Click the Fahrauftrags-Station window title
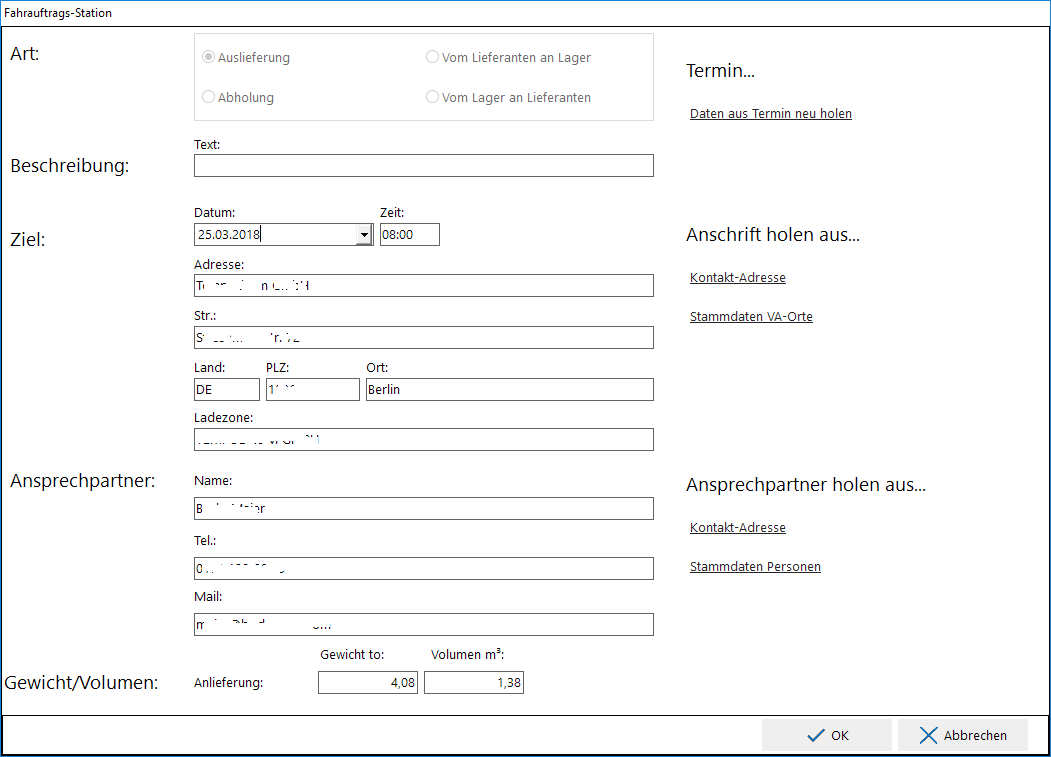Image resolution: width=1051 pixels, height=757 pixels. click(58, 13)
